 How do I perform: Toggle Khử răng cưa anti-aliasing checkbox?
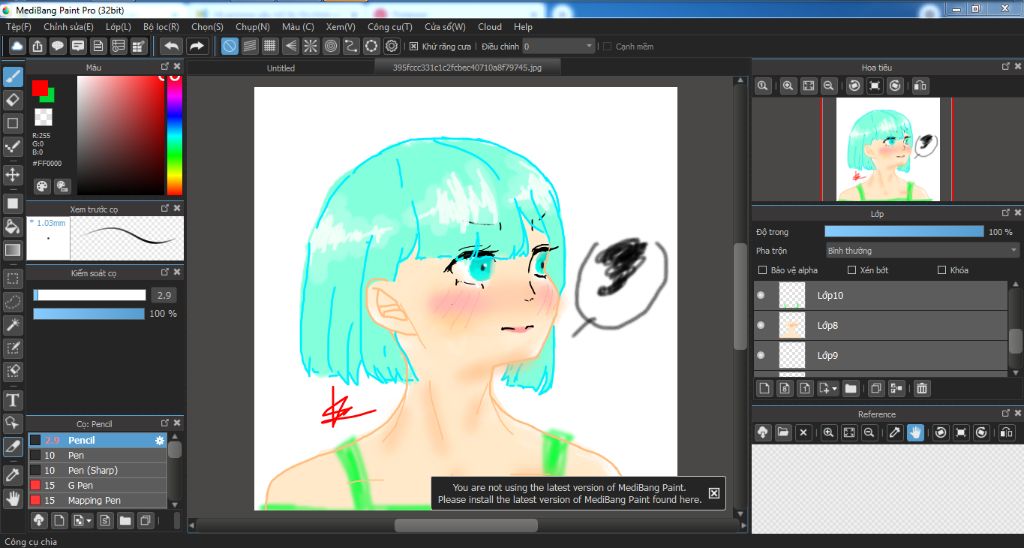click(x=413, y=46)
